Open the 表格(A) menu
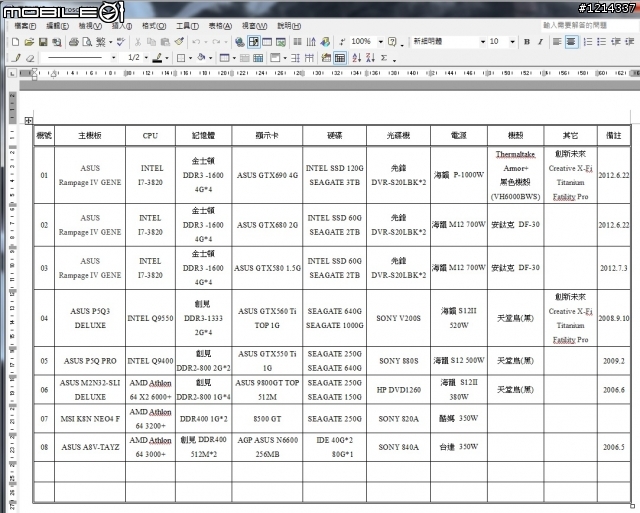 point(220,26)
